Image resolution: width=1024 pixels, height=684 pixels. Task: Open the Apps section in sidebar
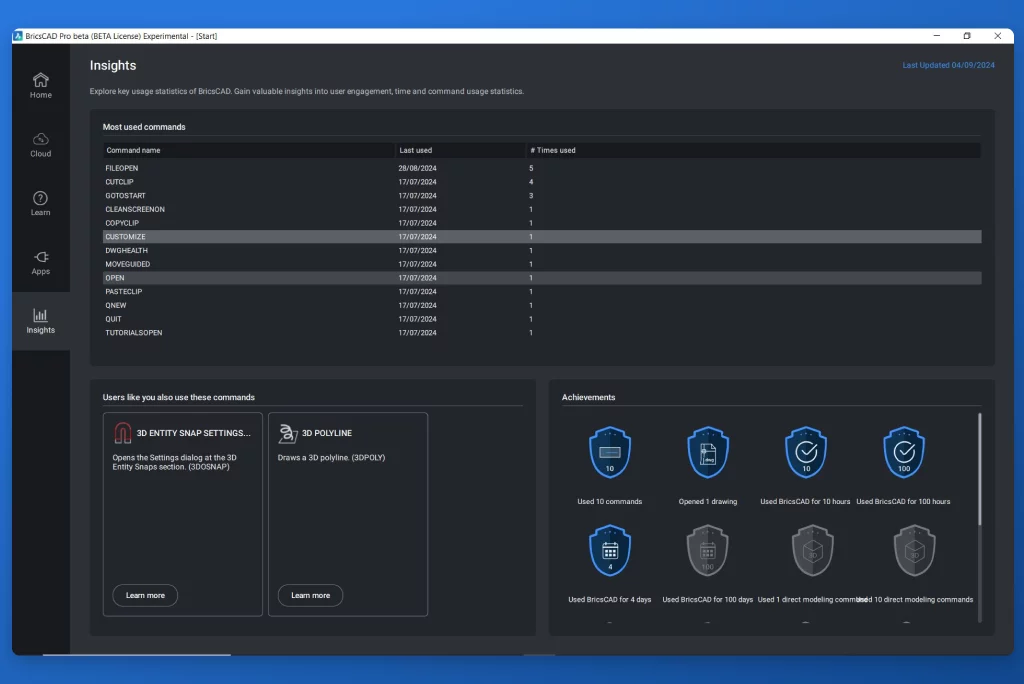[40, 263]
